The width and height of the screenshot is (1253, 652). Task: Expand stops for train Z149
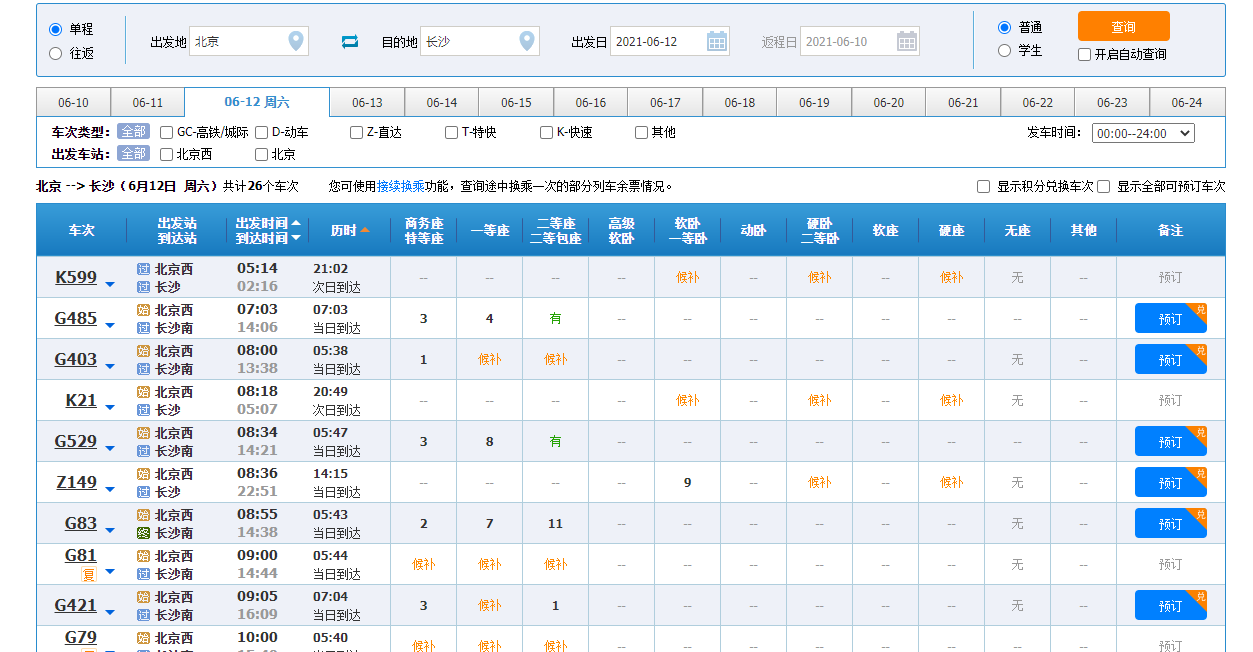[110, 491]
